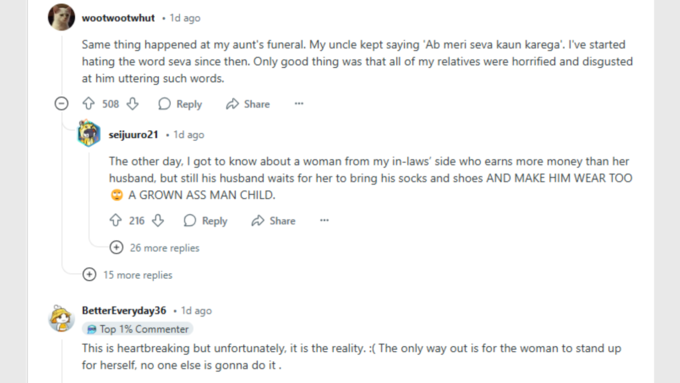Open more options on seijuuro21's reply

(x=324, y=220)
